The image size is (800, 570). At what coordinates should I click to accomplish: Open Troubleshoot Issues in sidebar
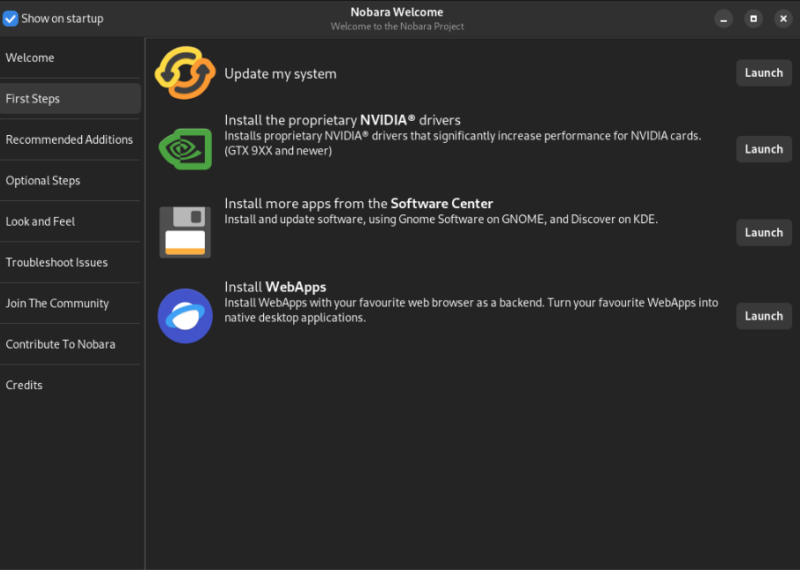(70, 262)
